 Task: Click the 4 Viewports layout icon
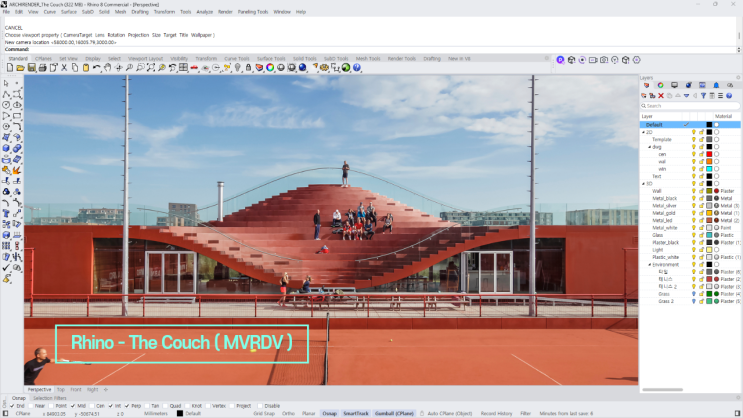tap(183, 68)
